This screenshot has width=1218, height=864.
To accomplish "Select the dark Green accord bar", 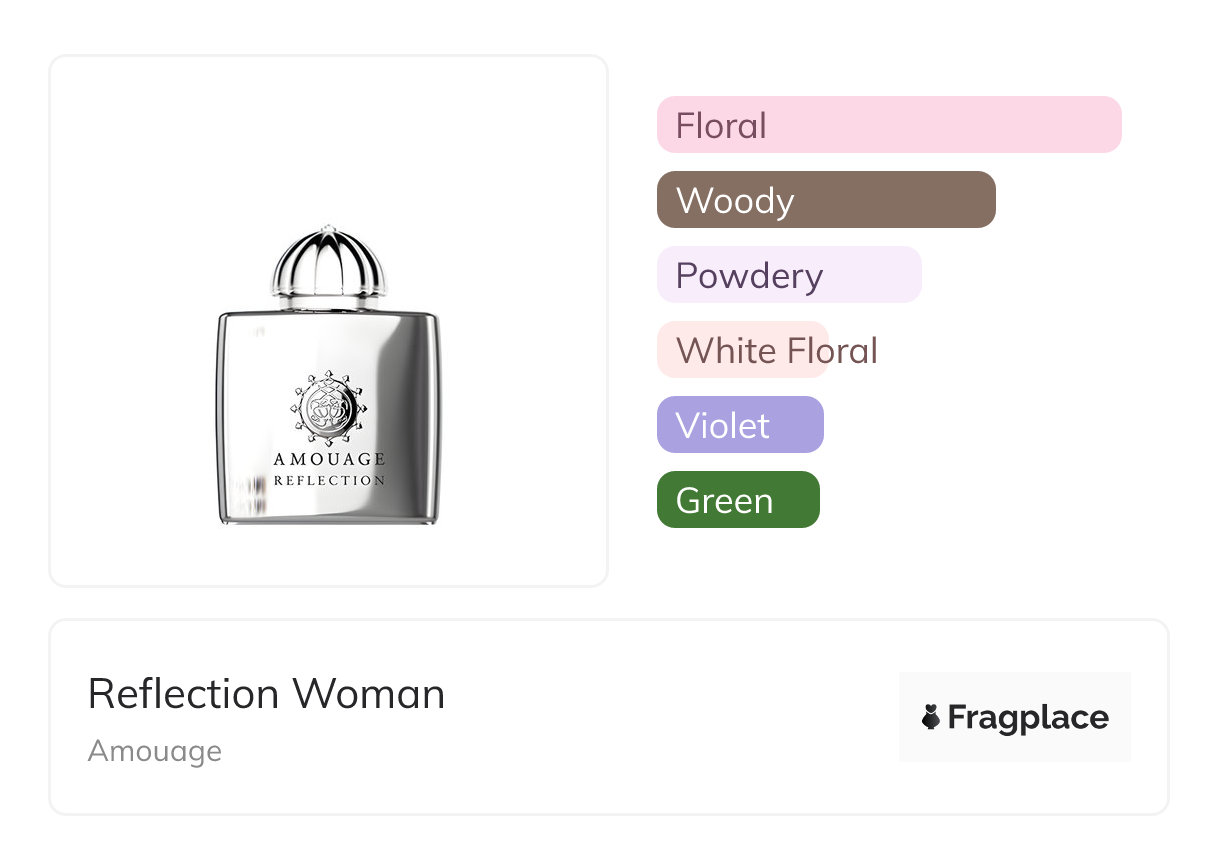I will (x=738, y=500).
